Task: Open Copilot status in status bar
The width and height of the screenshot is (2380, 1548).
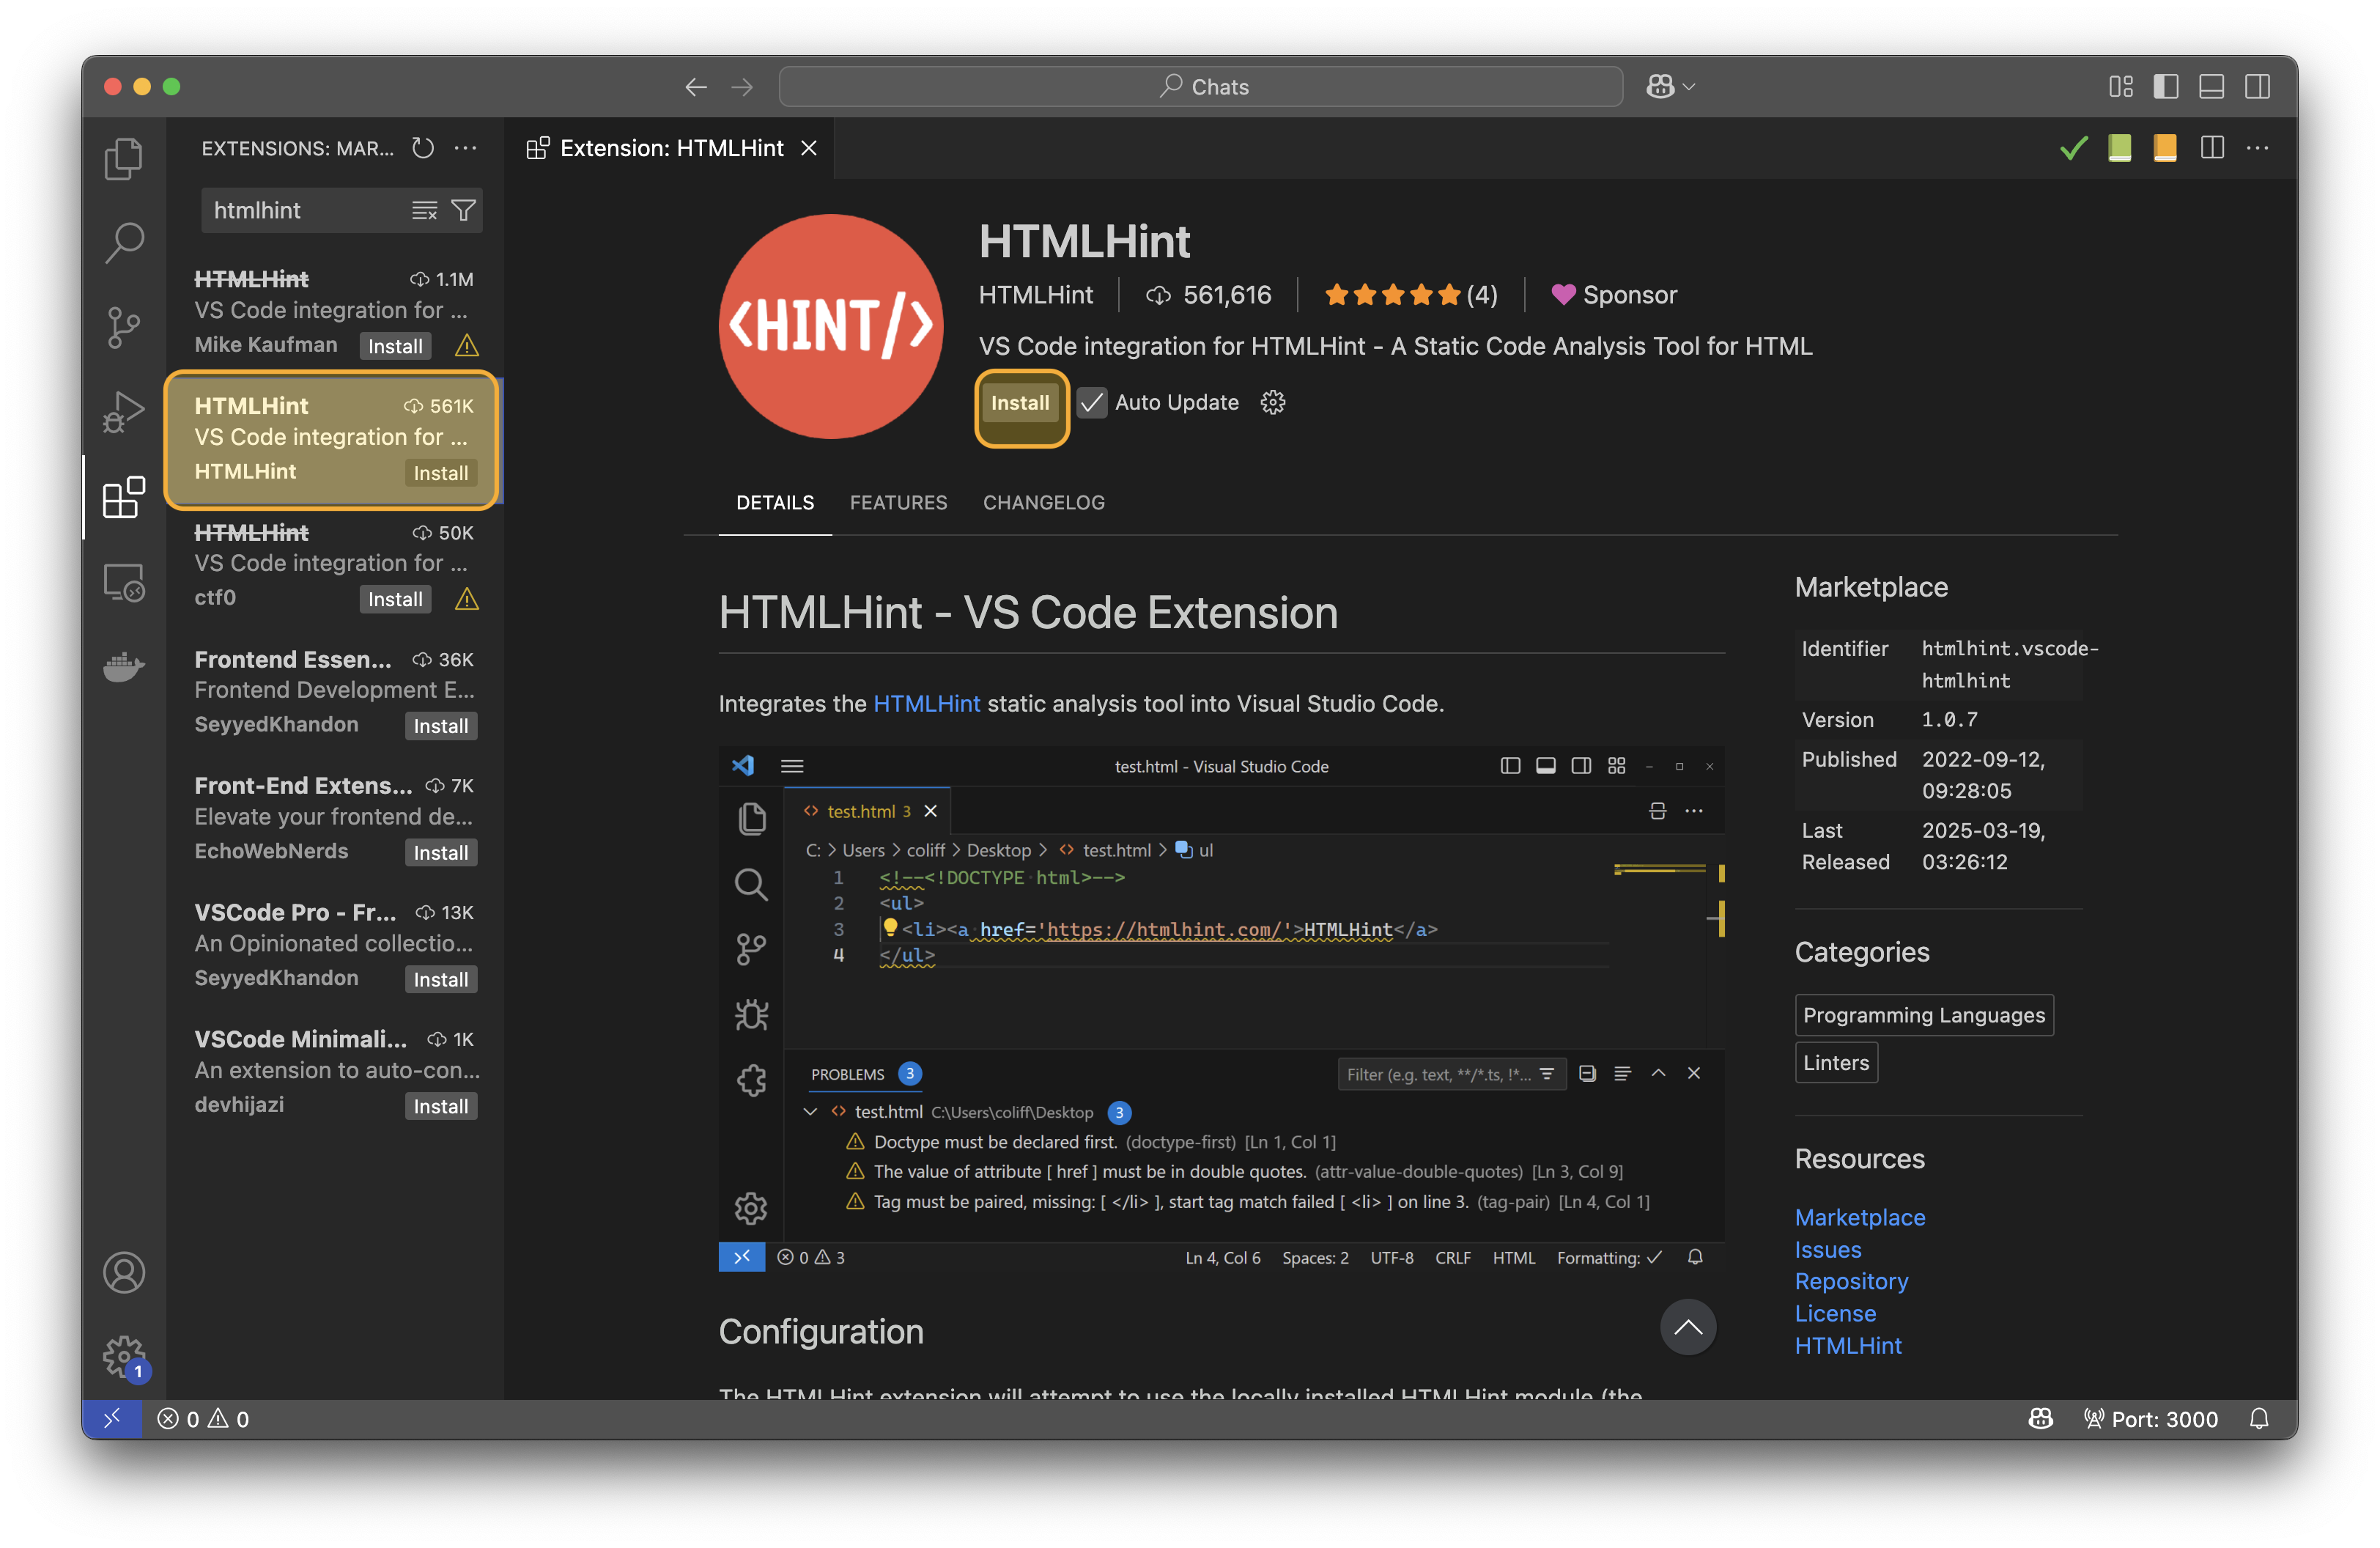Action: pos(2040,1418)
